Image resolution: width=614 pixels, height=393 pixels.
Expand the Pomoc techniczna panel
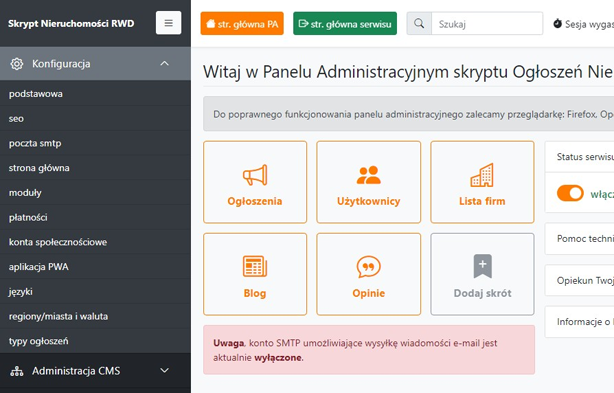580,239
